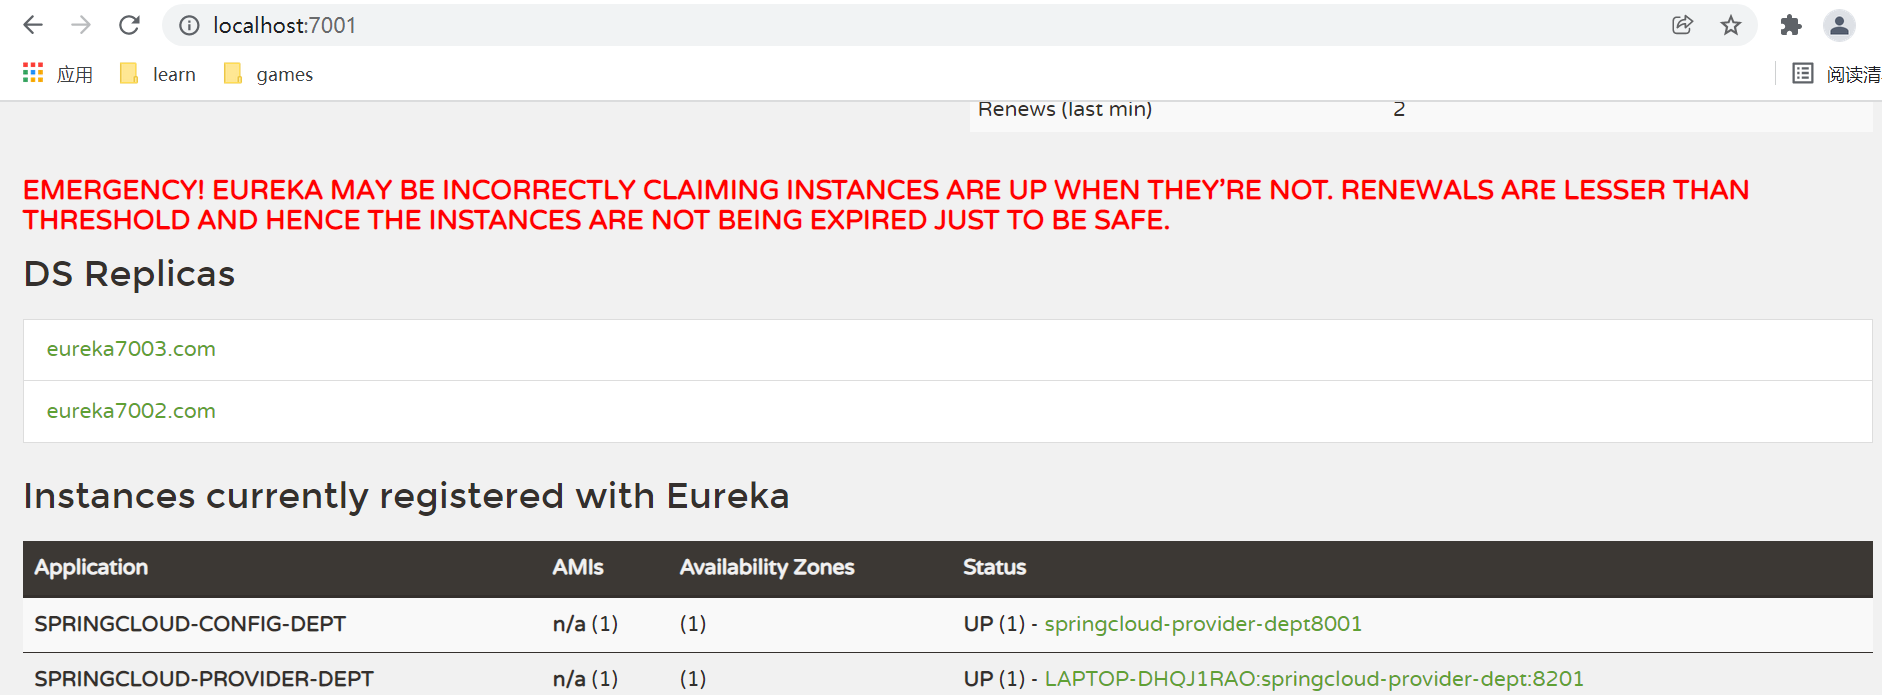
Task: Reload the Eureka page
Action: 129,25
